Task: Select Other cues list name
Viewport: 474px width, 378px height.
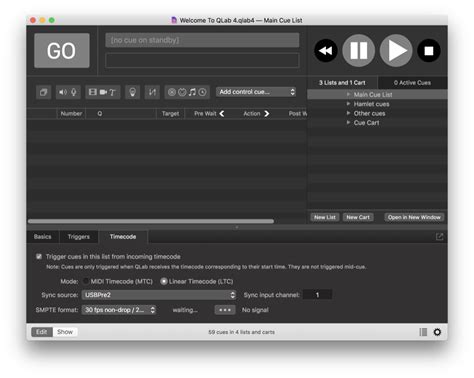Action: (369, 113)
